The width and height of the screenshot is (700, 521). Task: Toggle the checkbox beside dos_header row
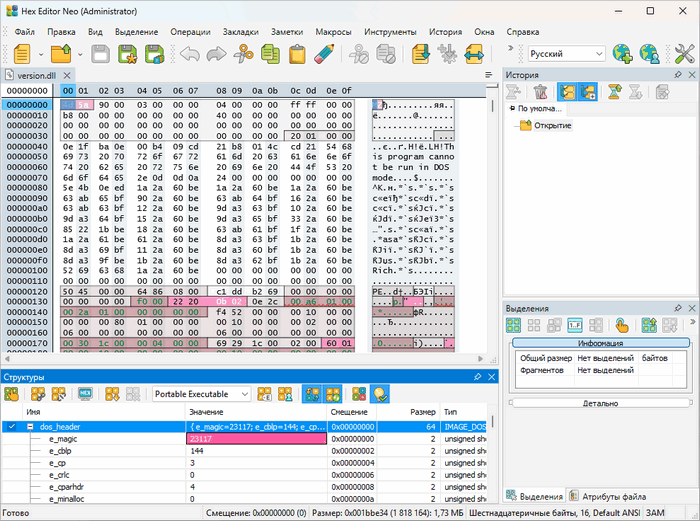click(12, 426)
